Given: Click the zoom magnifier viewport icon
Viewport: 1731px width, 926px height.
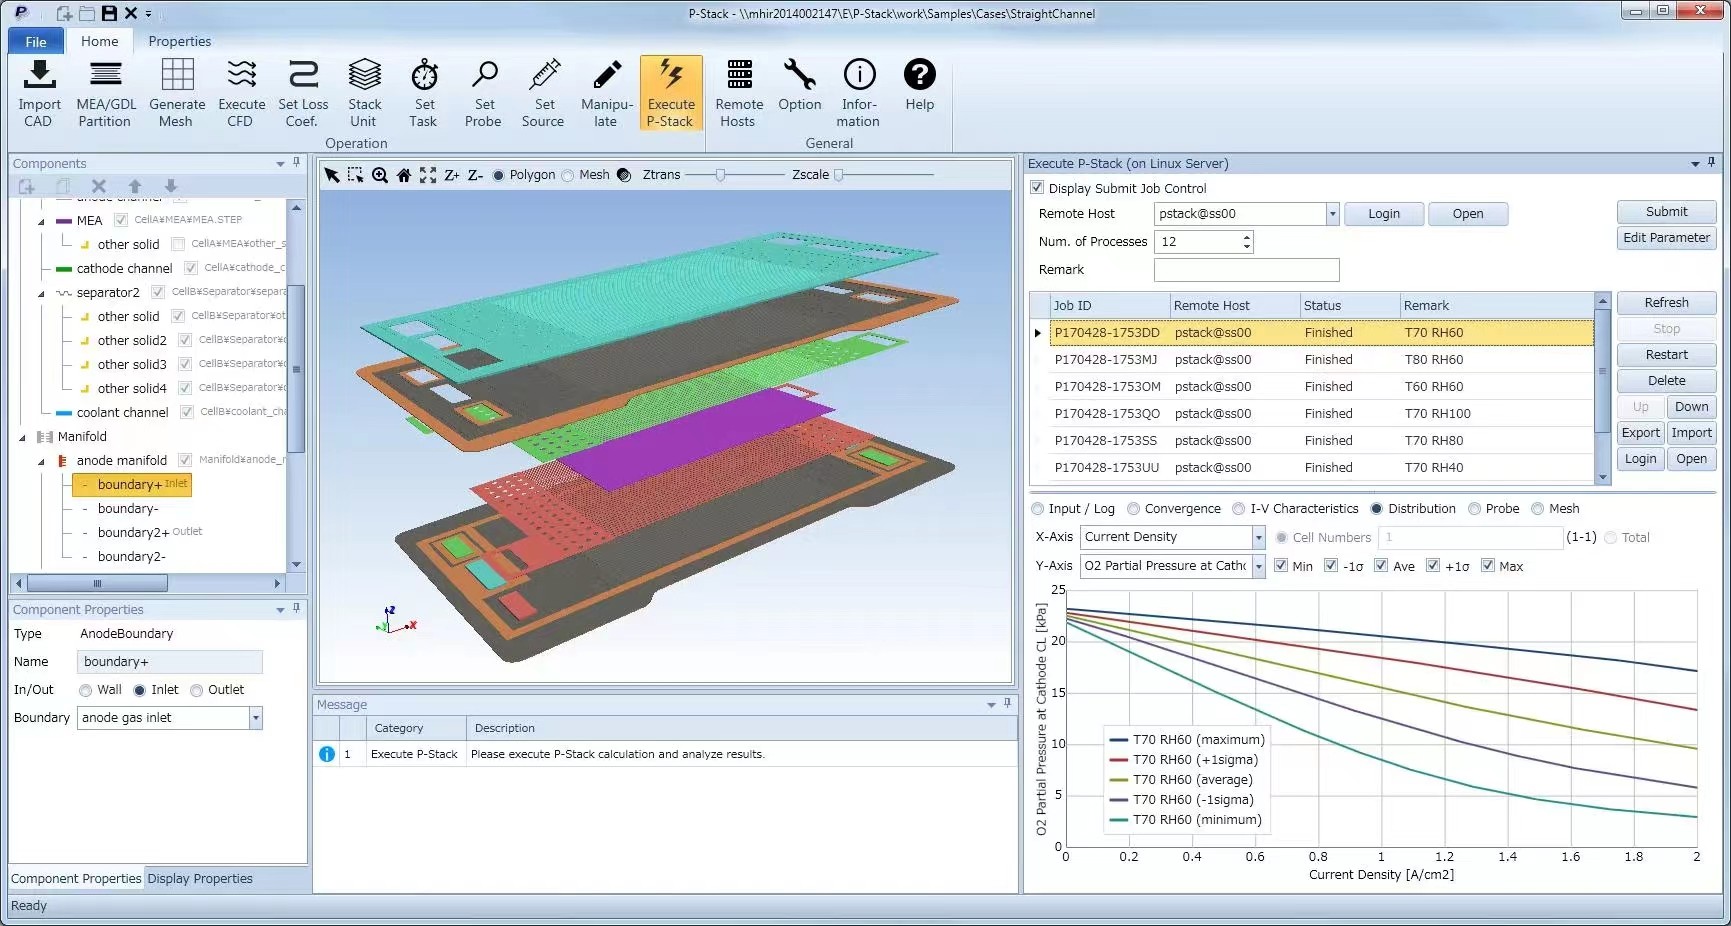Looking at the screenshot, I should point(380,175).
